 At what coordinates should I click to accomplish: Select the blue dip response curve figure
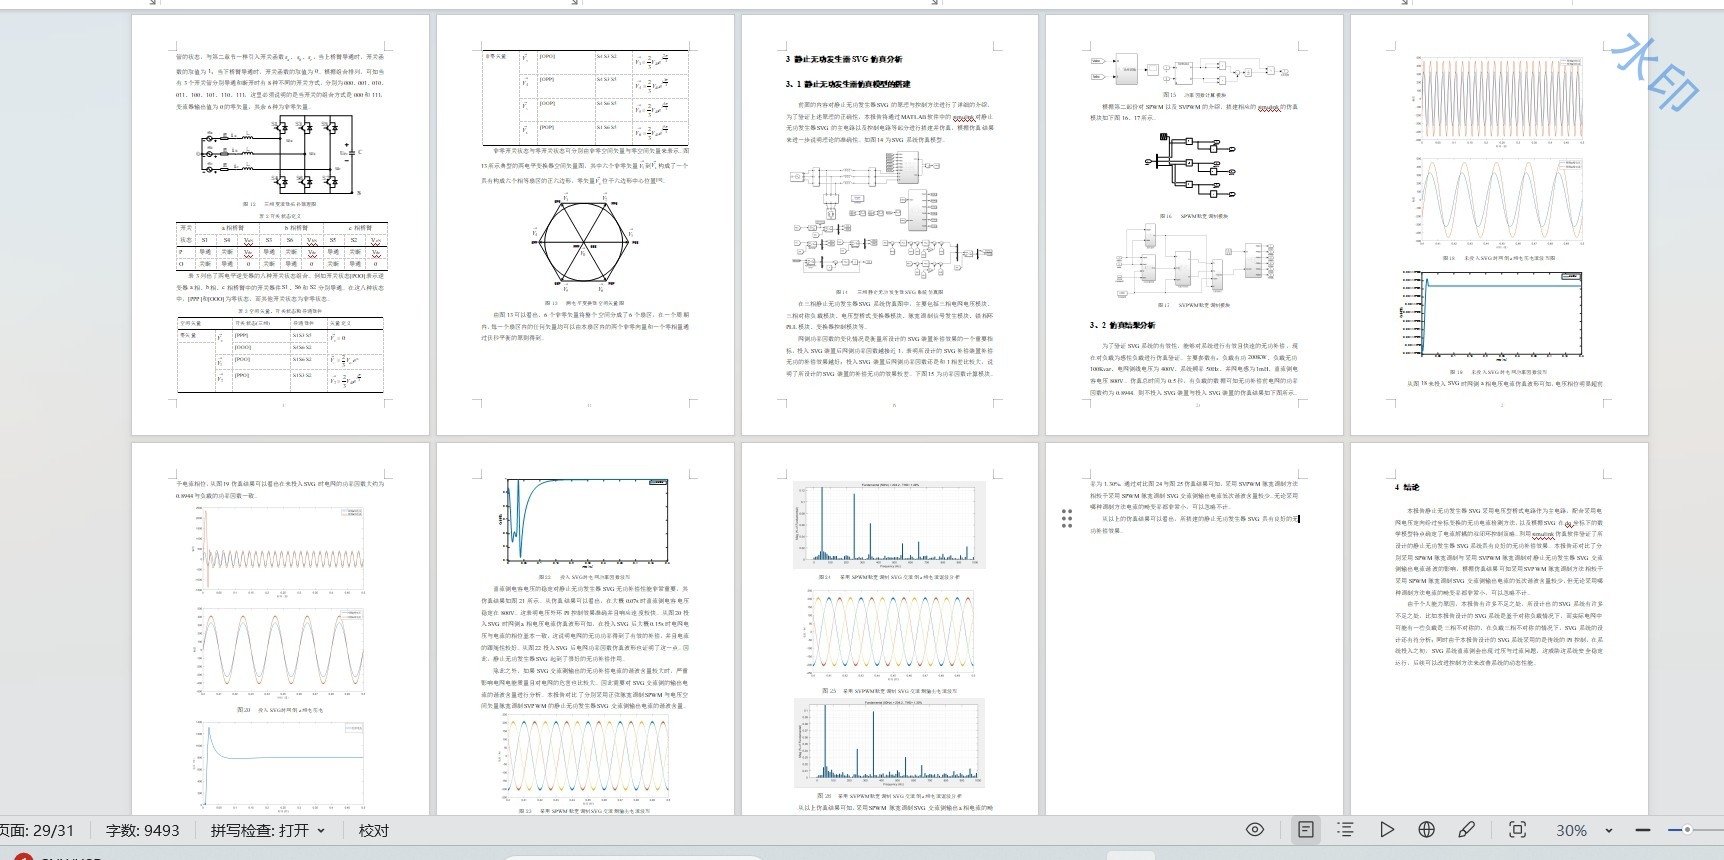(583, 524)
